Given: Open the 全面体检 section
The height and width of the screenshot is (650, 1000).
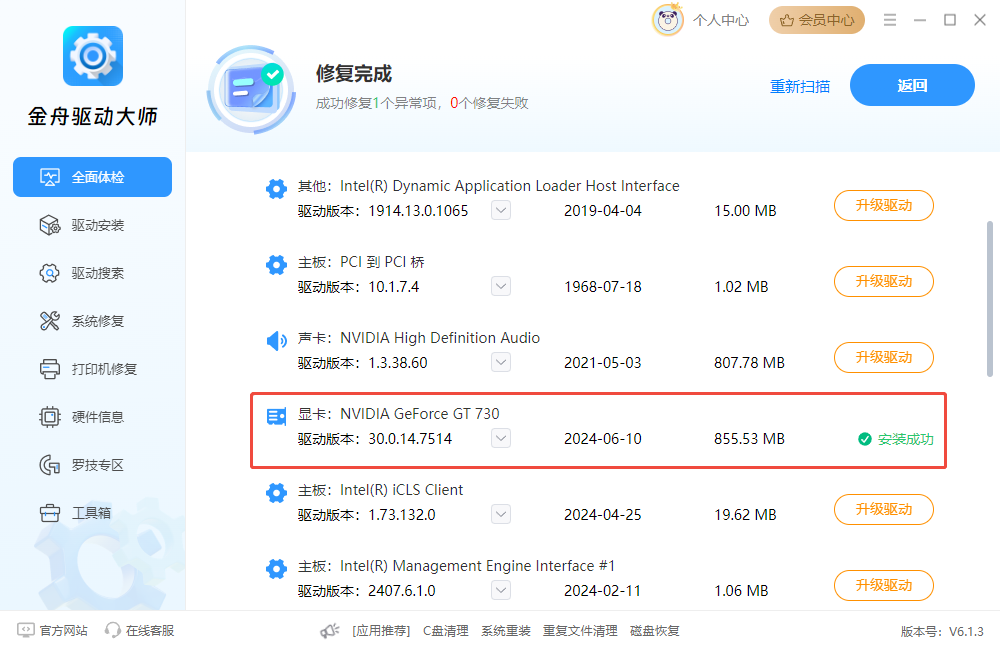Looking at the screenshot, I should (x=92, y=177).
